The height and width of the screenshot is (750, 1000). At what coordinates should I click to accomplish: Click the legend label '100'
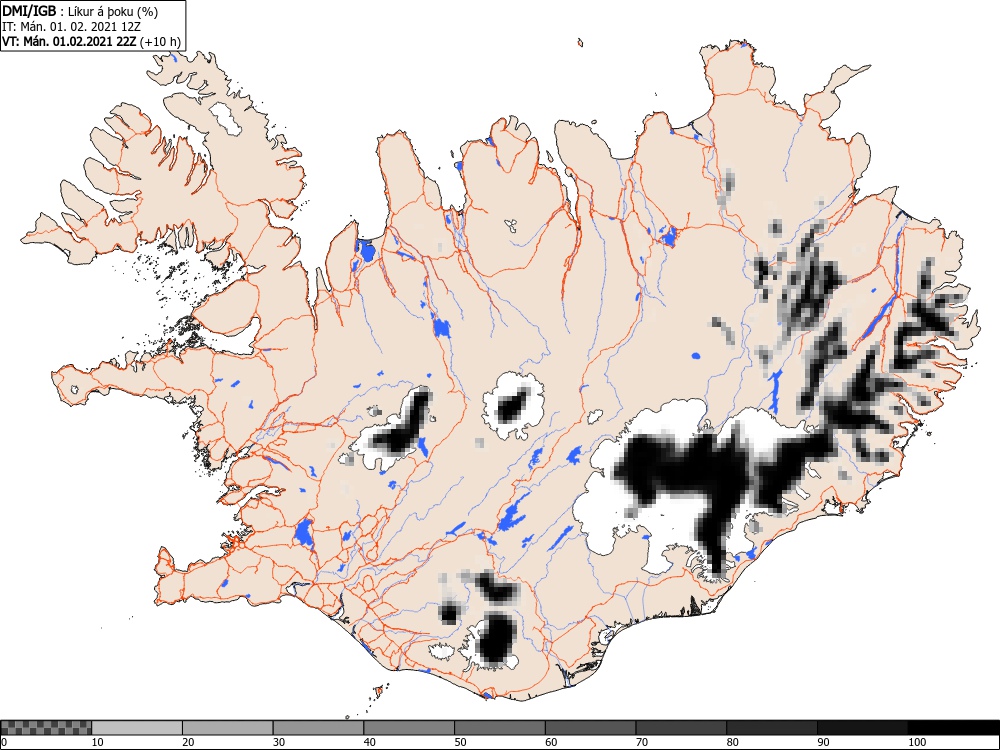916,742
